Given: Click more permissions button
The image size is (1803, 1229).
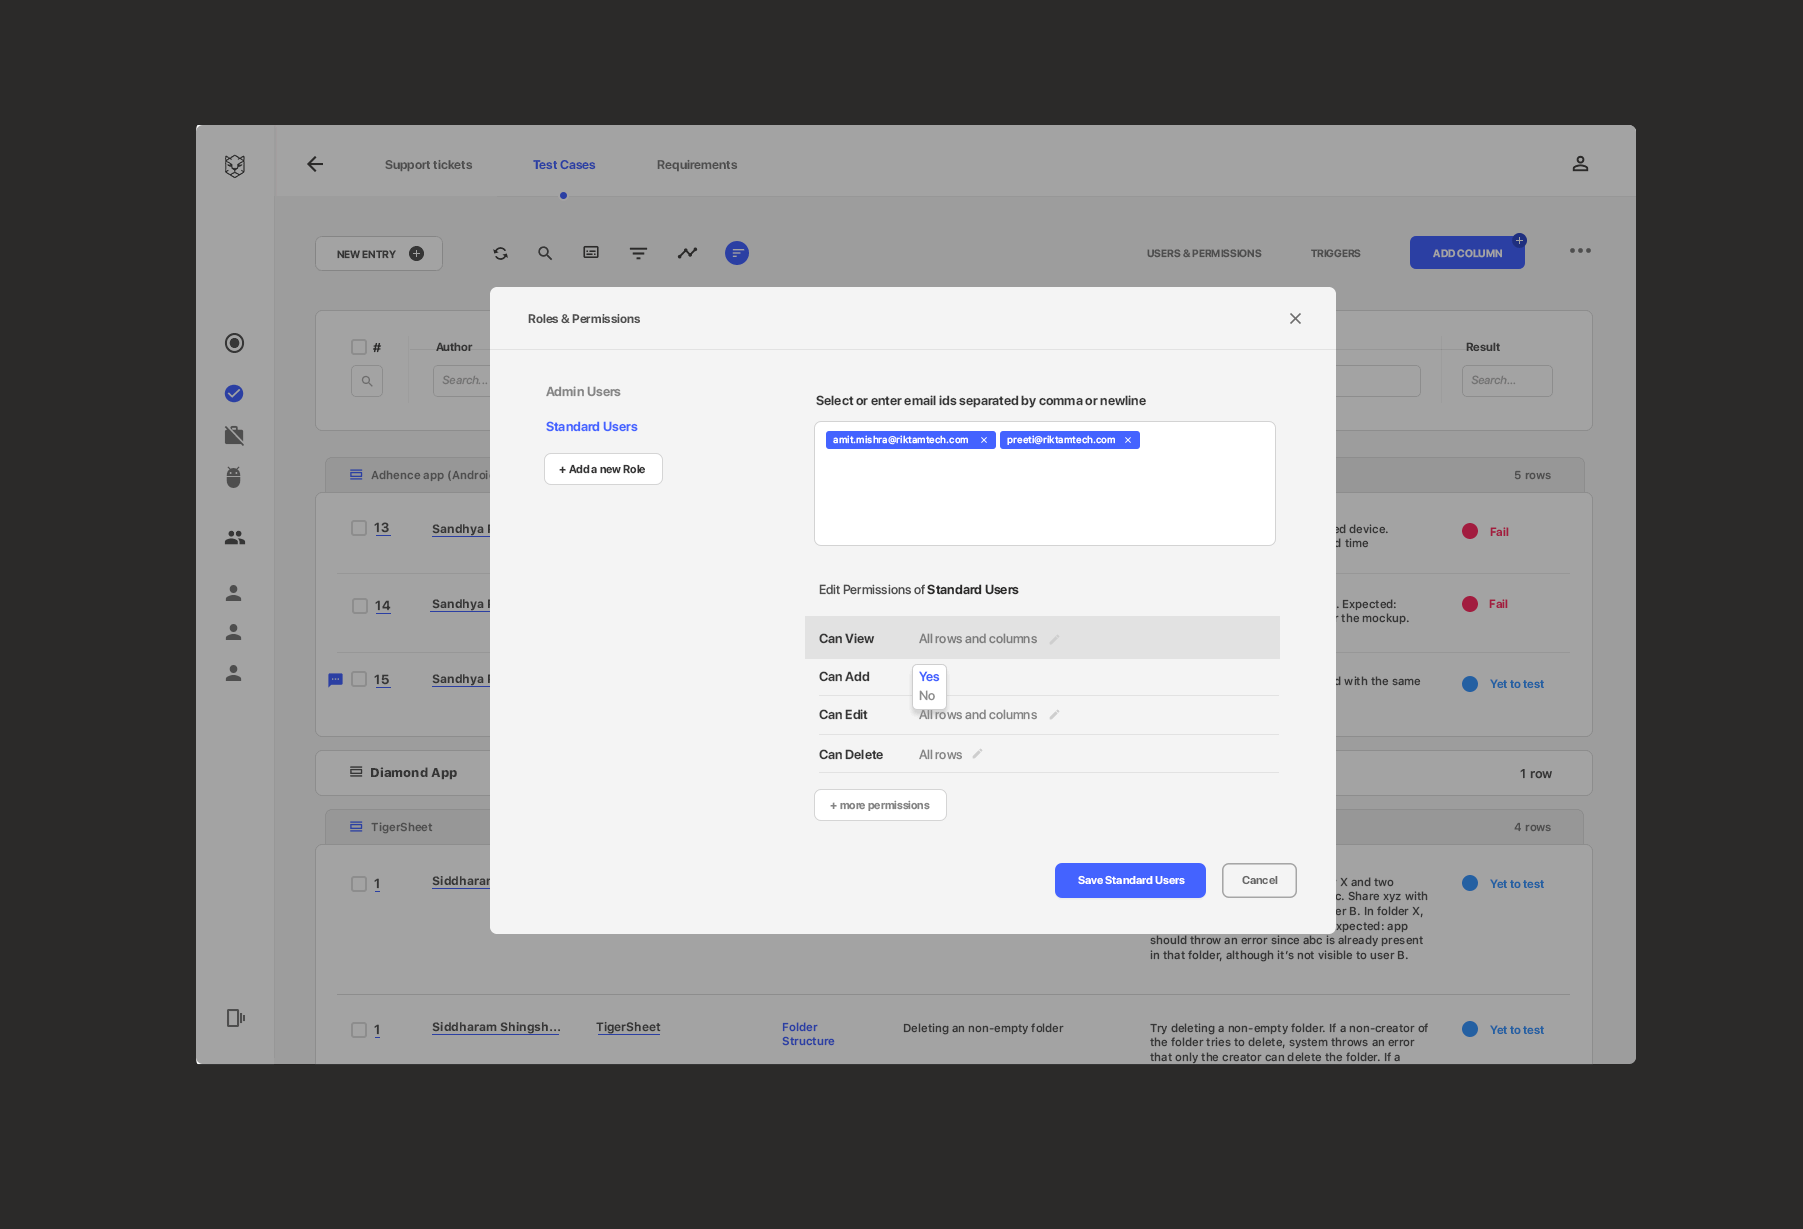Looking at the screenshot, I should point(880,805).
